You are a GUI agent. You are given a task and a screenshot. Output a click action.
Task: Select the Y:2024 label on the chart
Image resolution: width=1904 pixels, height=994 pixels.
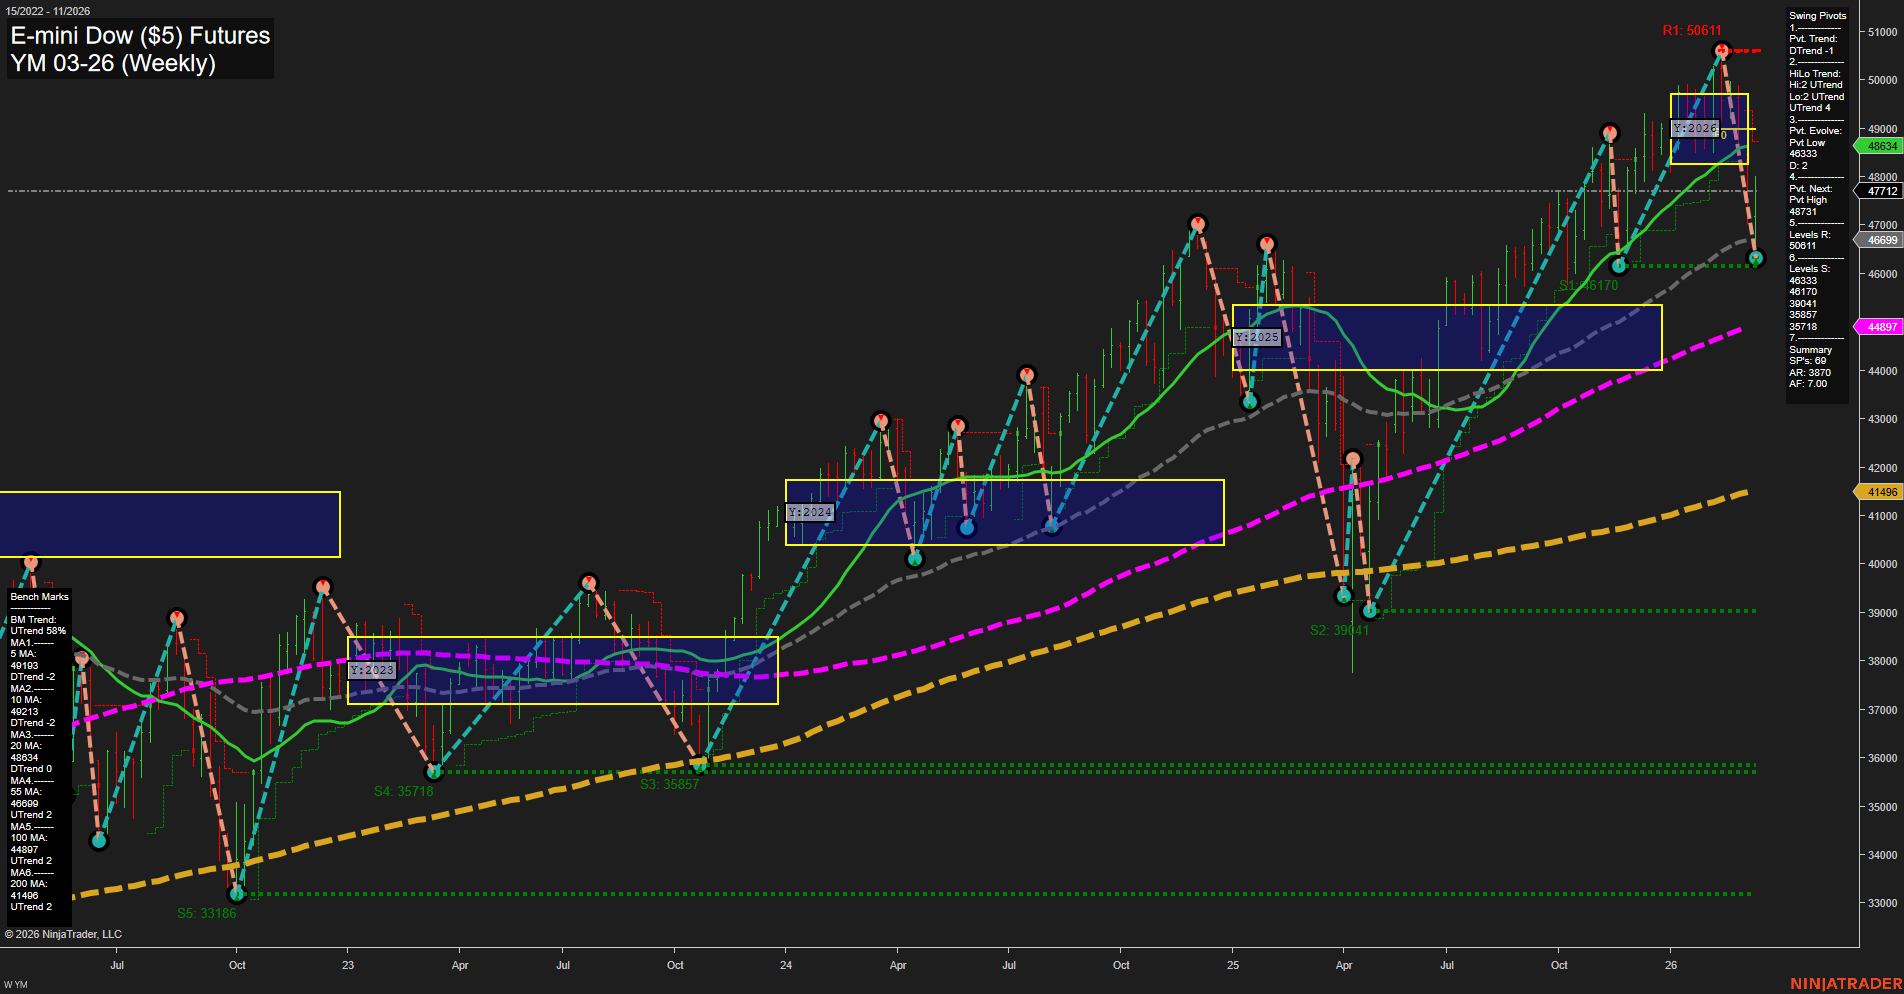(x=808, y=511)
